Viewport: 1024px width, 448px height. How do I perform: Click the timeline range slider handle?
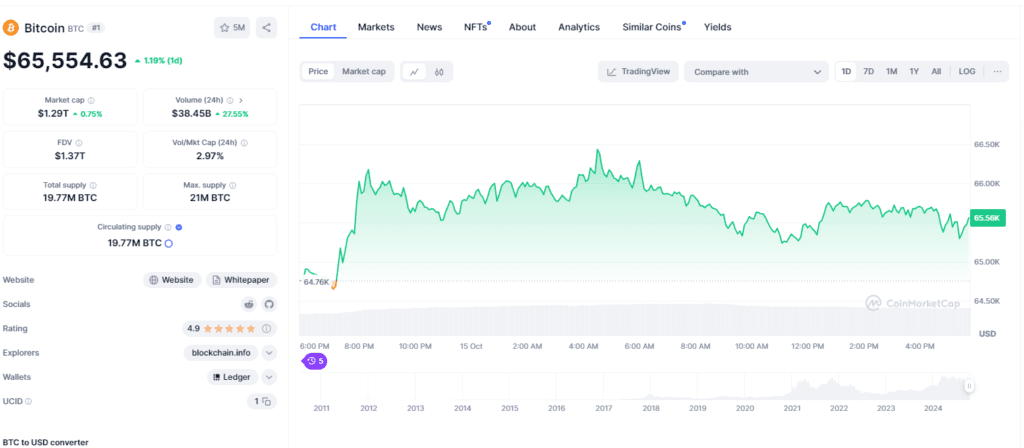[969, 387]
